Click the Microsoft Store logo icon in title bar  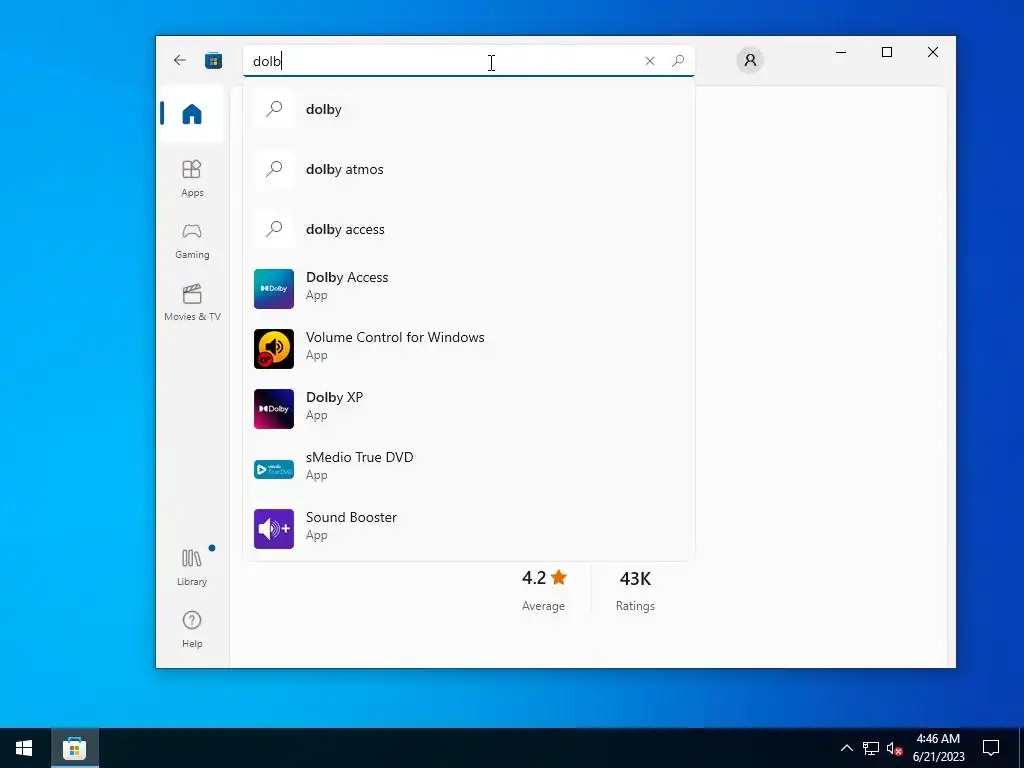click(214, 61)
